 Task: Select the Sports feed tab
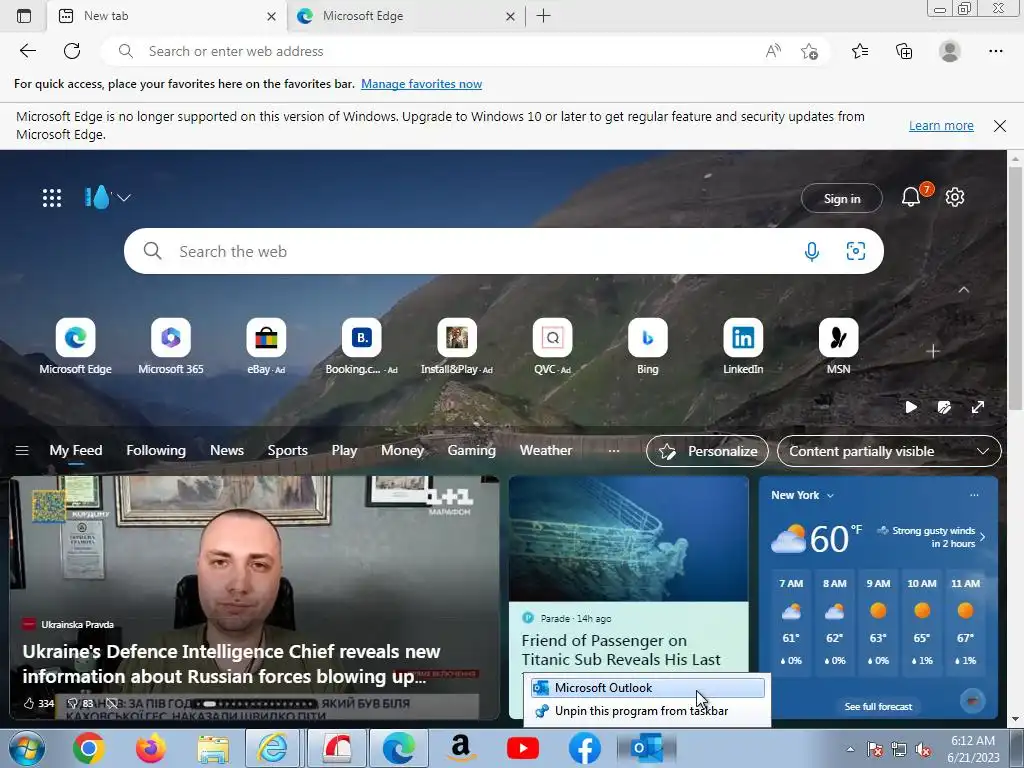(x=287, y=451)
